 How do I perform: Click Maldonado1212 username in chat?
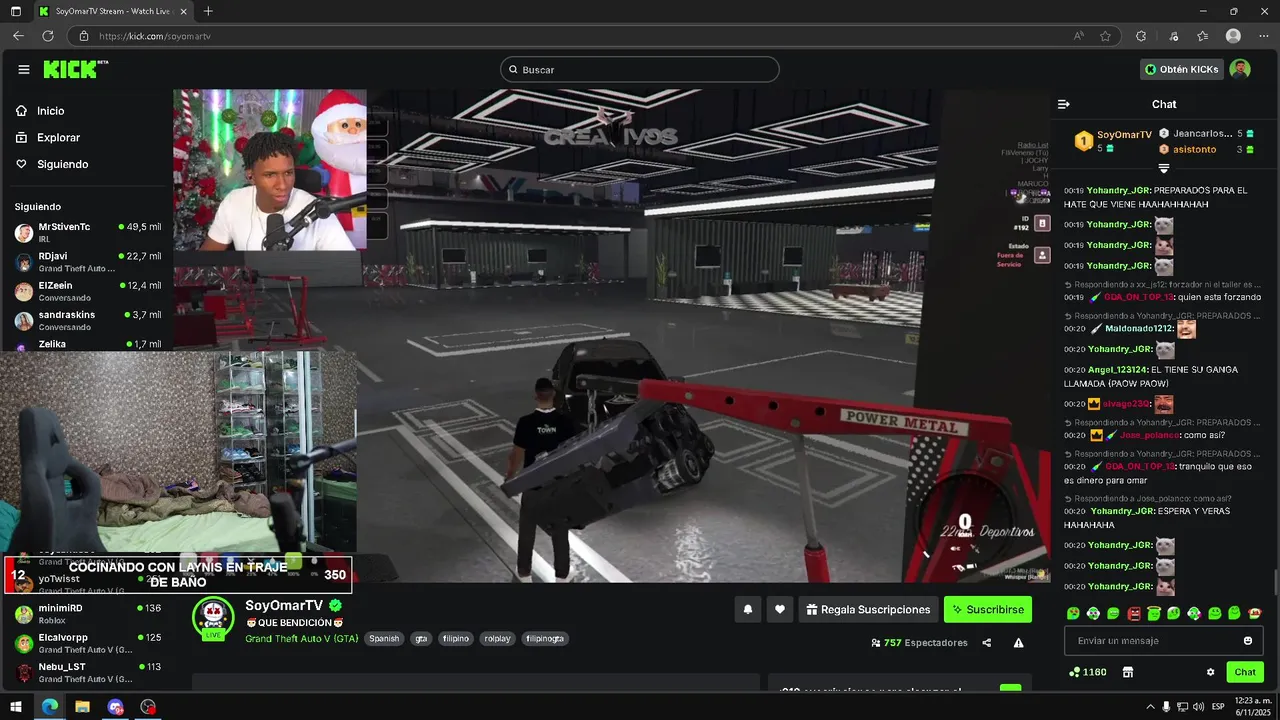pyautogui.click(x=1139, y=328)
